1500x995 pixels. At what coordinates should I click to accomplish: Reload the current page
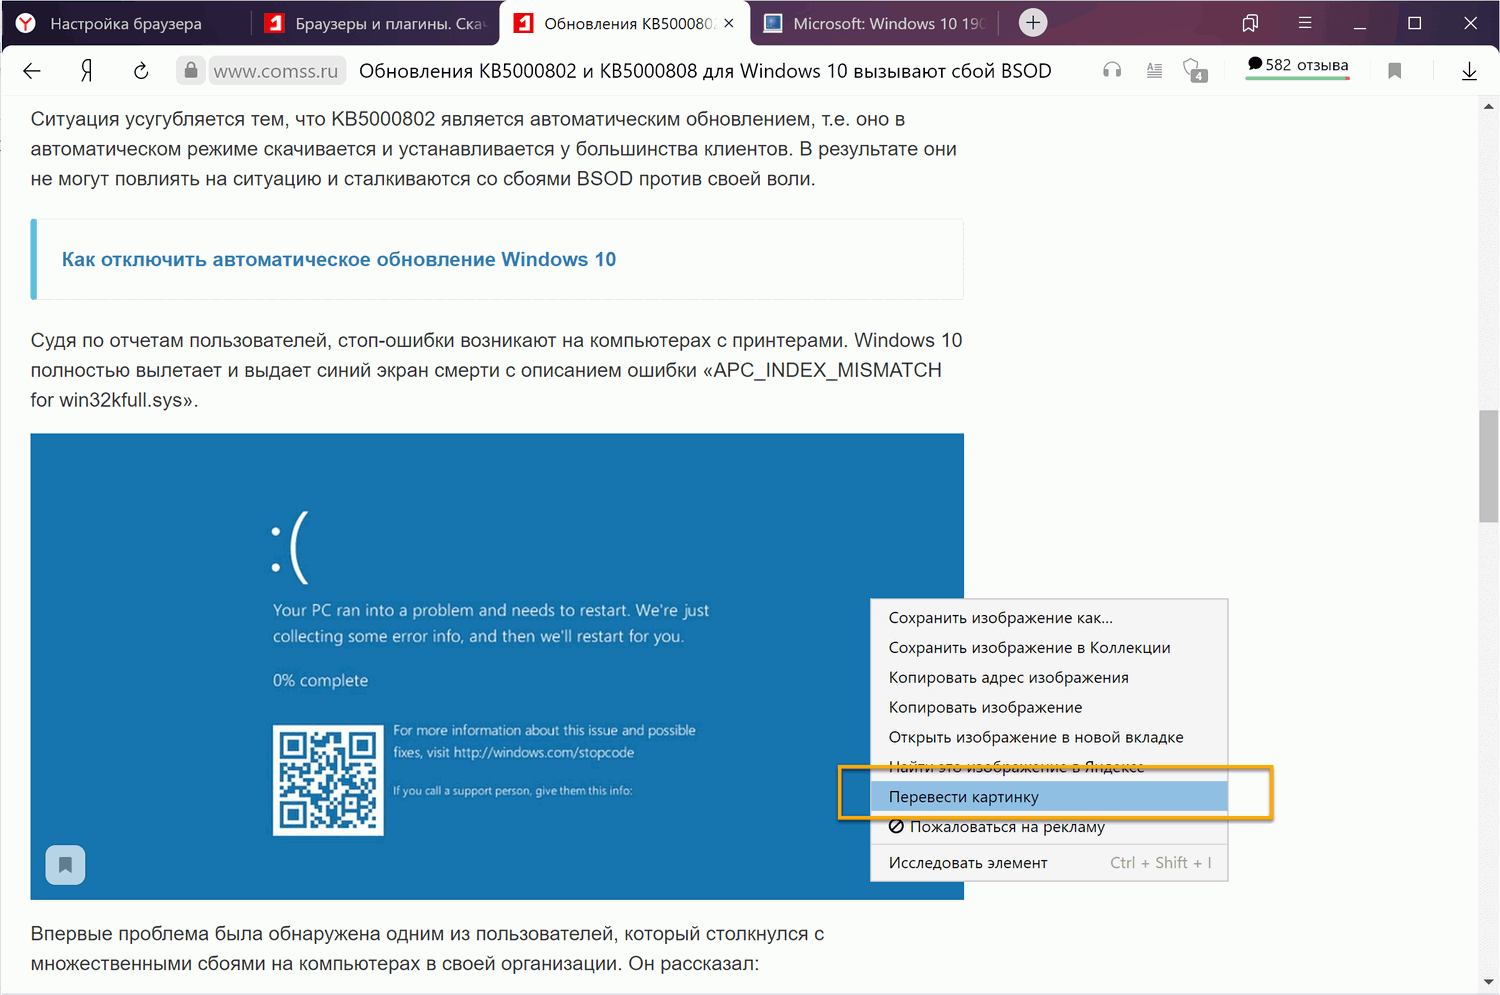tap(141, 71)
